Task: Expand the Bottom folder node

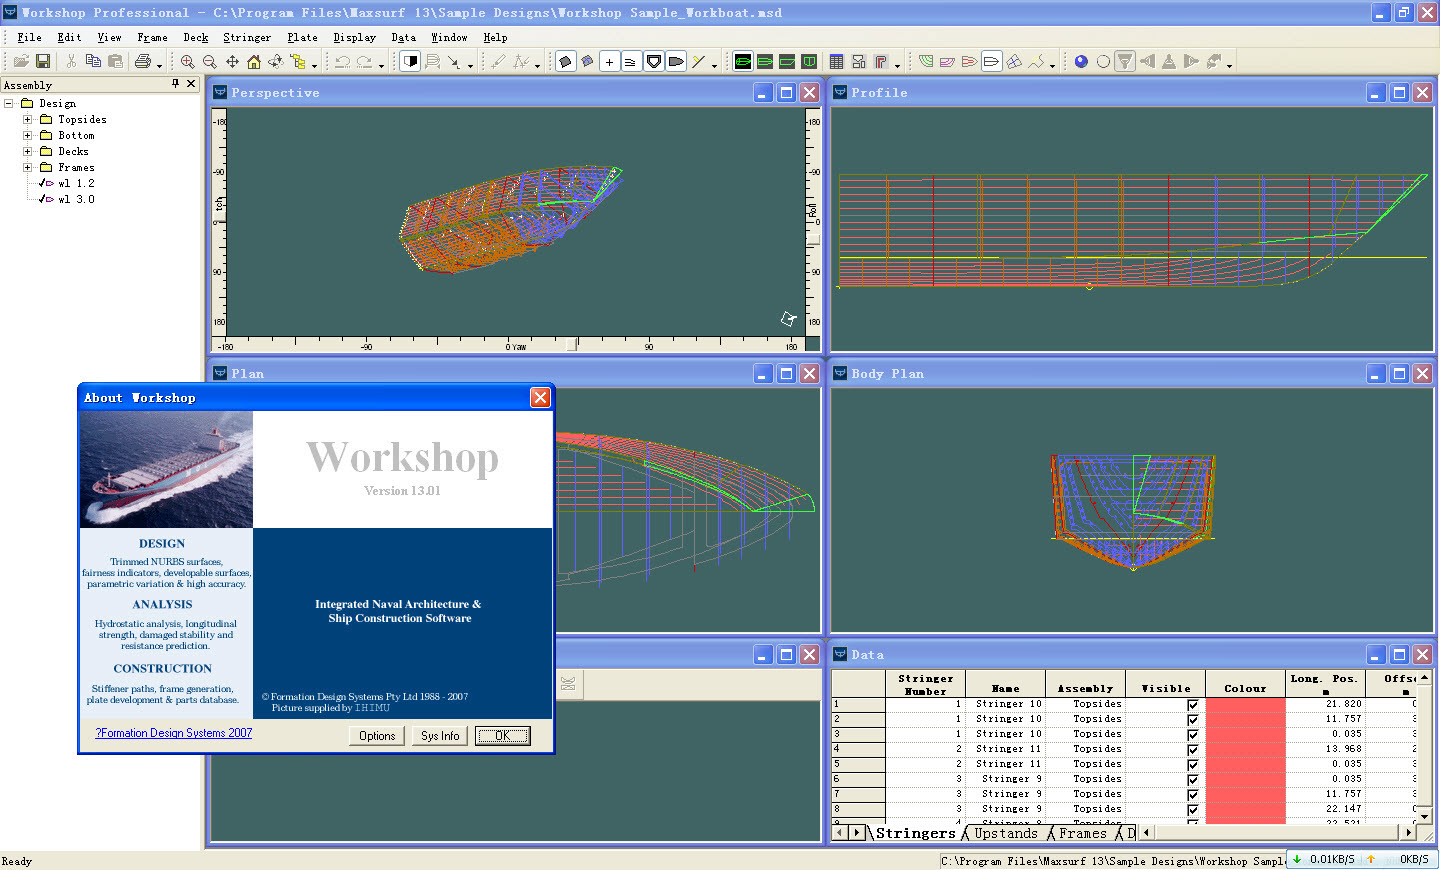Action: [27, 135]
